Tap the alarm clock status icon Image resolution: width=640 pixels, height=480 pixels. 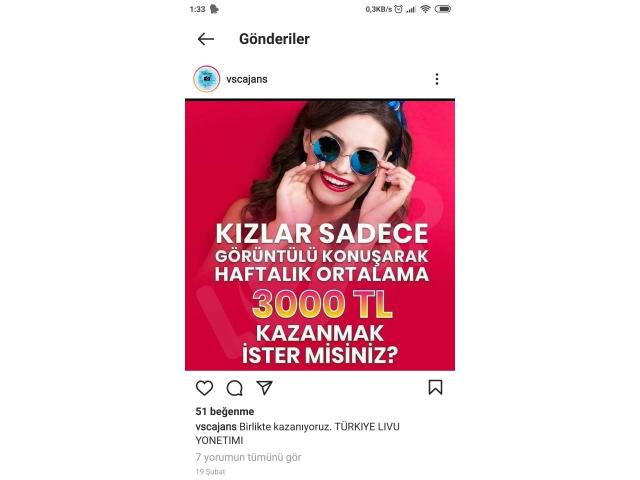click(398, 9)
